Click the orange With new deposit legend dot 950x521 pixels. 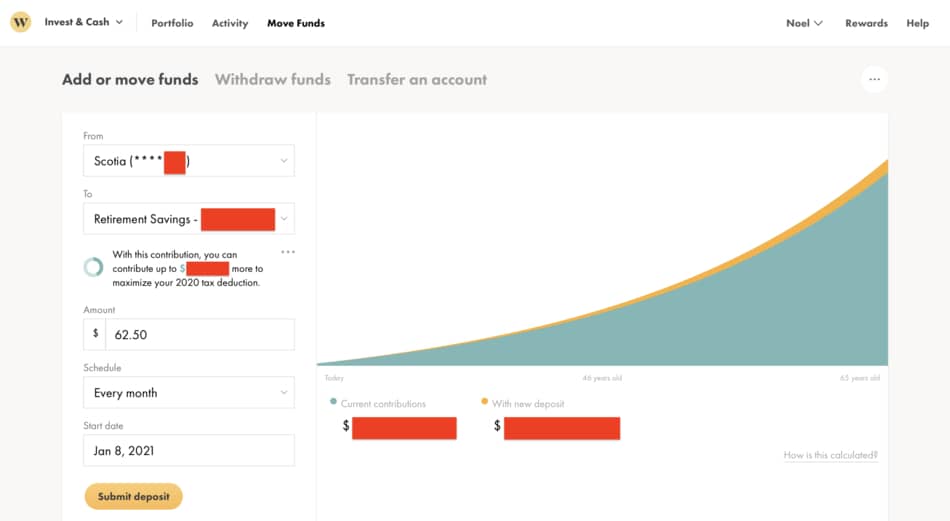pos(484,402)
